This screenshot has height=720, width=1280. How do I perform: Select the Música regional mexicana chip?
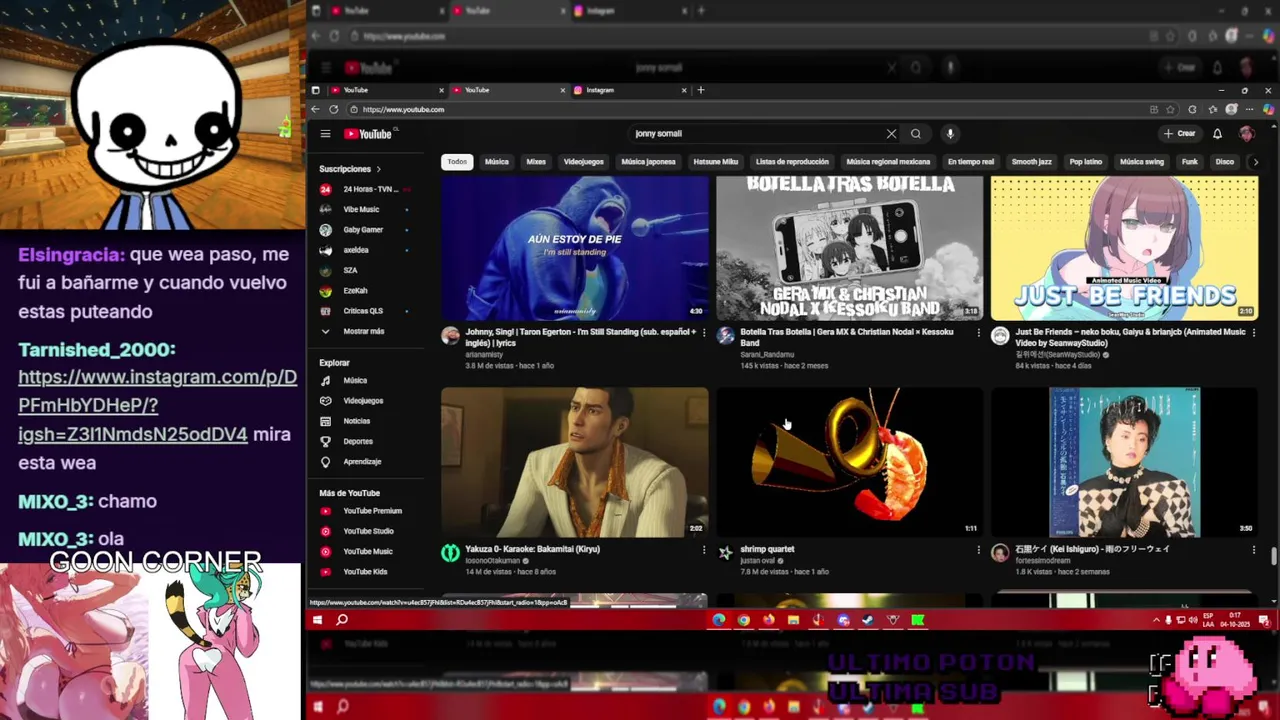pyautogui.click(x=888, y=161)
